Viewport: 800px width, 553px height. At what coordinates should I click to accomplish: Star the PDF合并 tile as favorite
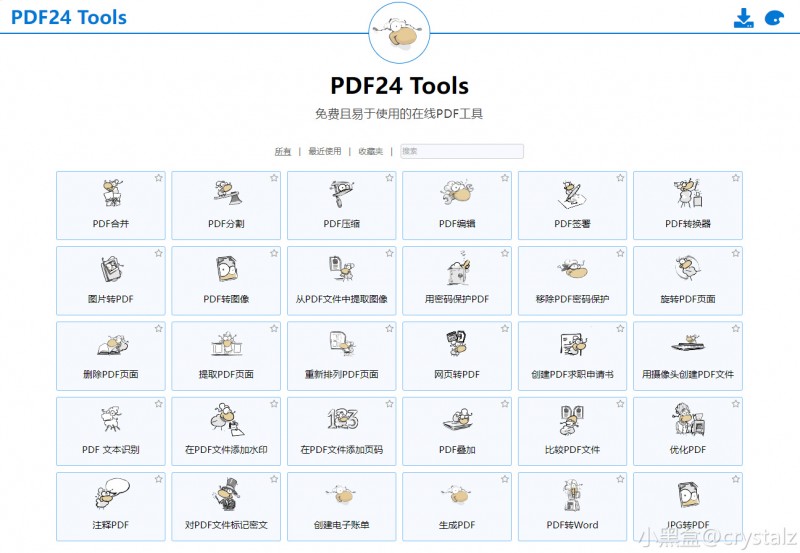(x=159, y=178)
